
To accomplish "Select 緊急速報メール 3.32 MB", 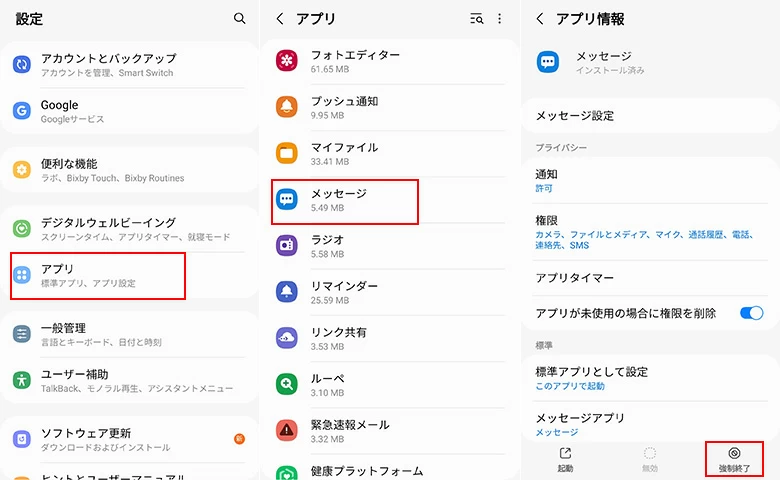I will [390, 431].
